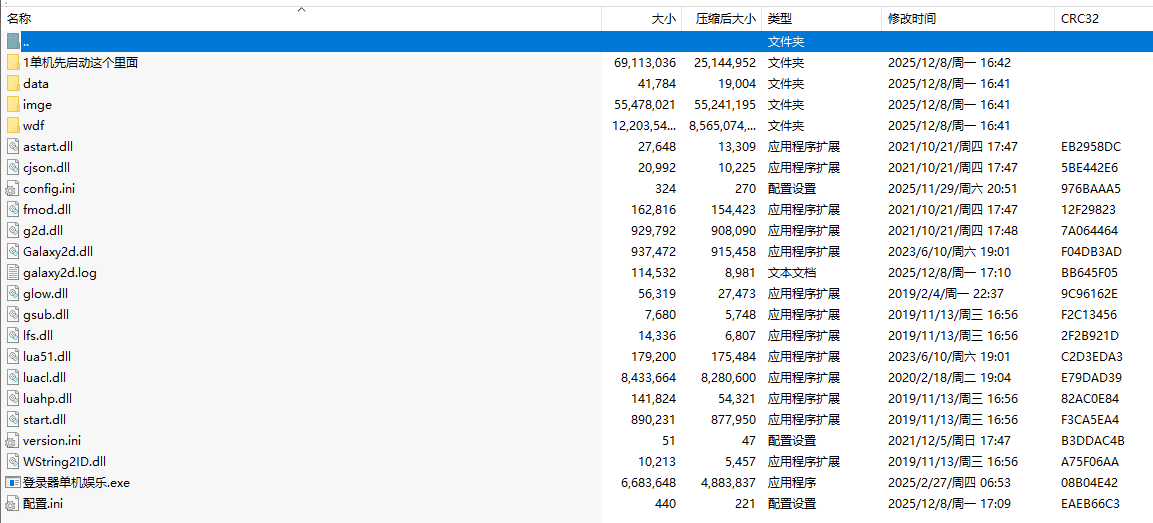Click the lua51.dll file icon
Image resolution: width=1153 pixels, height=523 pixels.
(13, 357)
